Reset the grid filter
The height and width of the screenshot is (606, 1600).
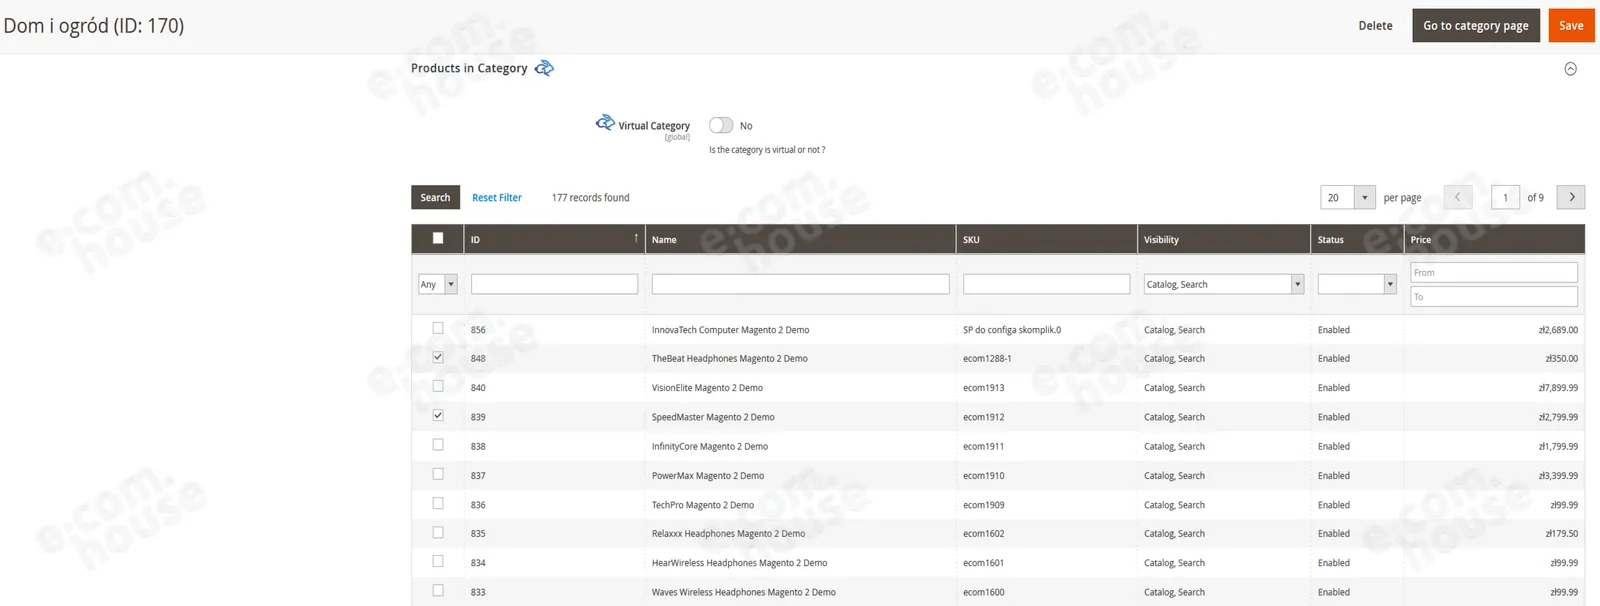tap(497, 198)
